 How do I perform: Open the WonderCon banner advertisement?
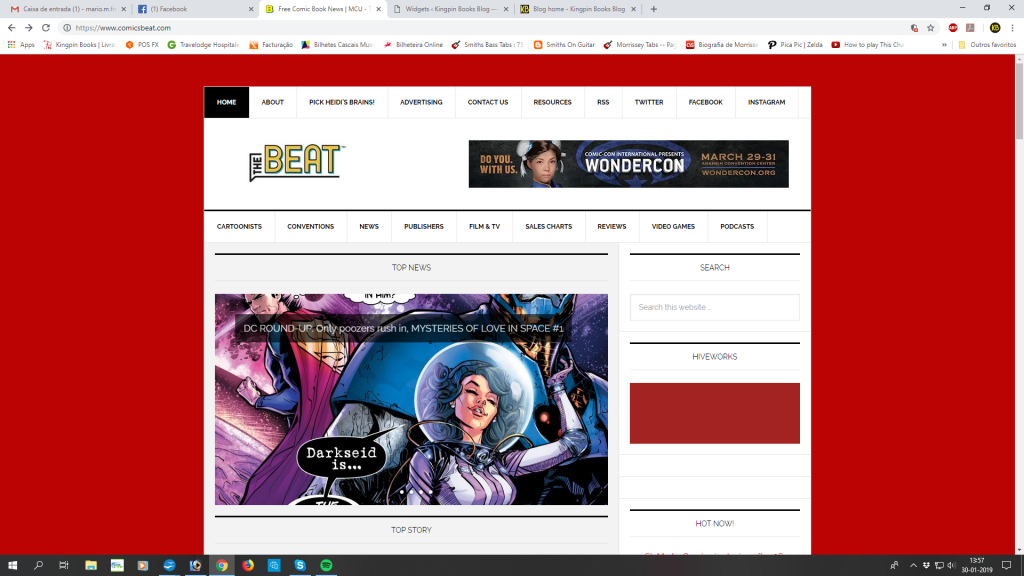pyautogui.click(x=628, y=164)
